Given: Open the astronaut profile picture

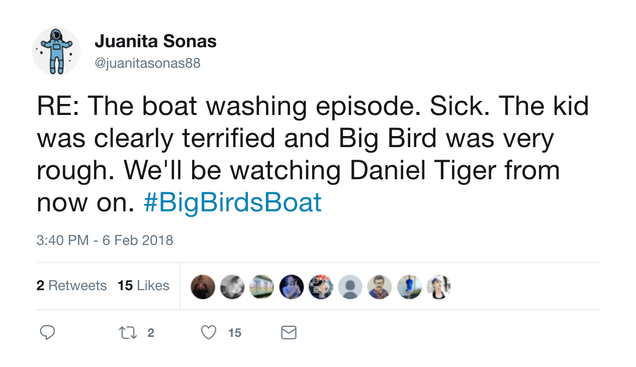Looking at the screenshot, I should pyautogui.click(x=56, y=52).
